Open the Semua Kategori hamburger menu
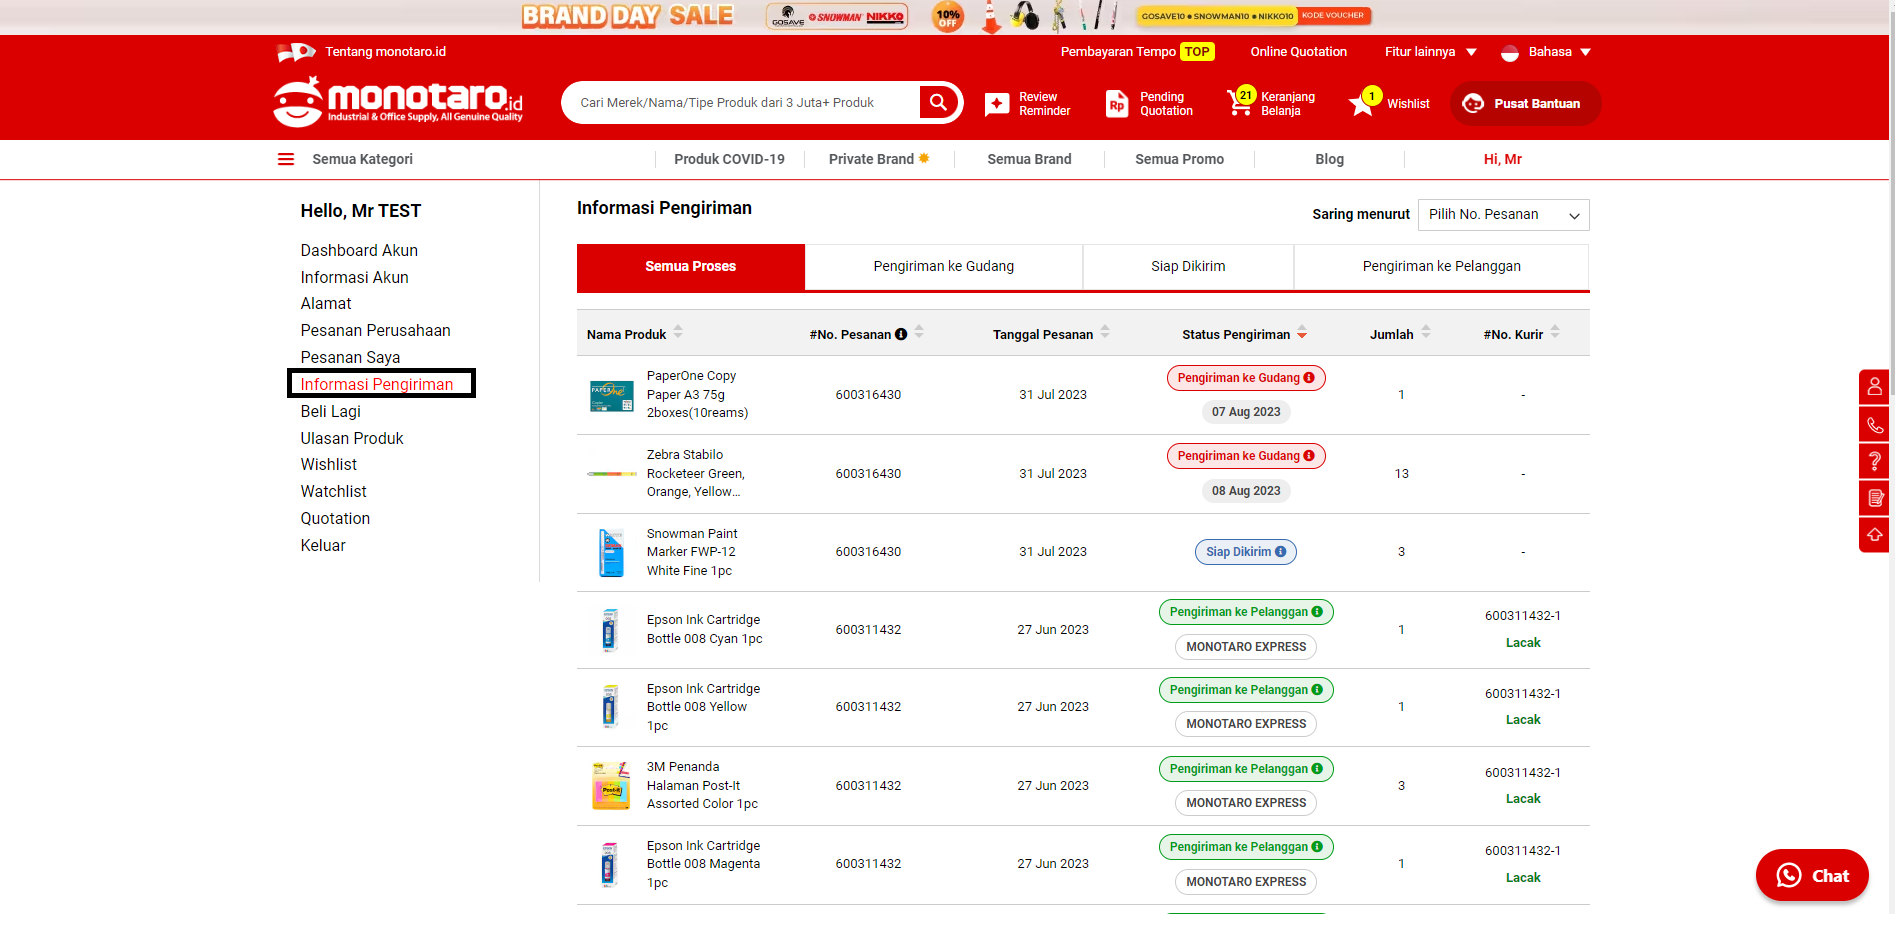 pos(286,159)
